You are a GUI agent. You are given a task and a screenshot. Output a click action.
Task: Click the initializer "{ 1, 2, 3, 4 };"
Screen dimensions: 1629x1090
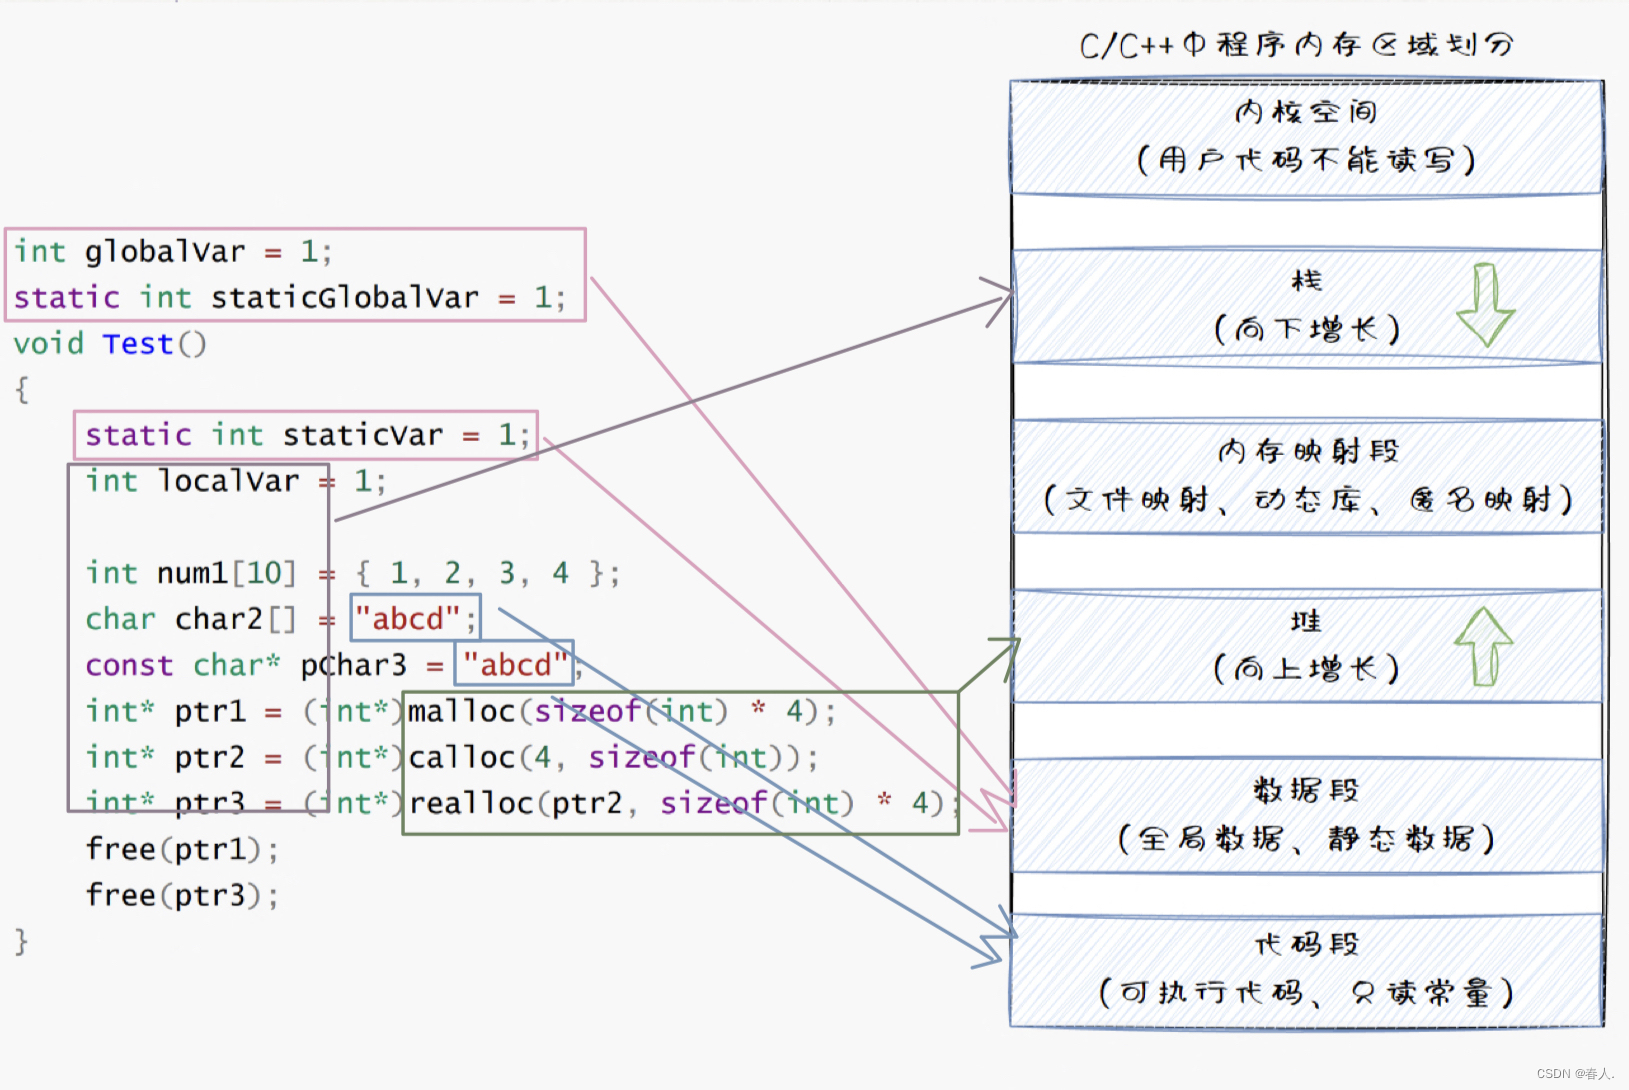[488, 573]
